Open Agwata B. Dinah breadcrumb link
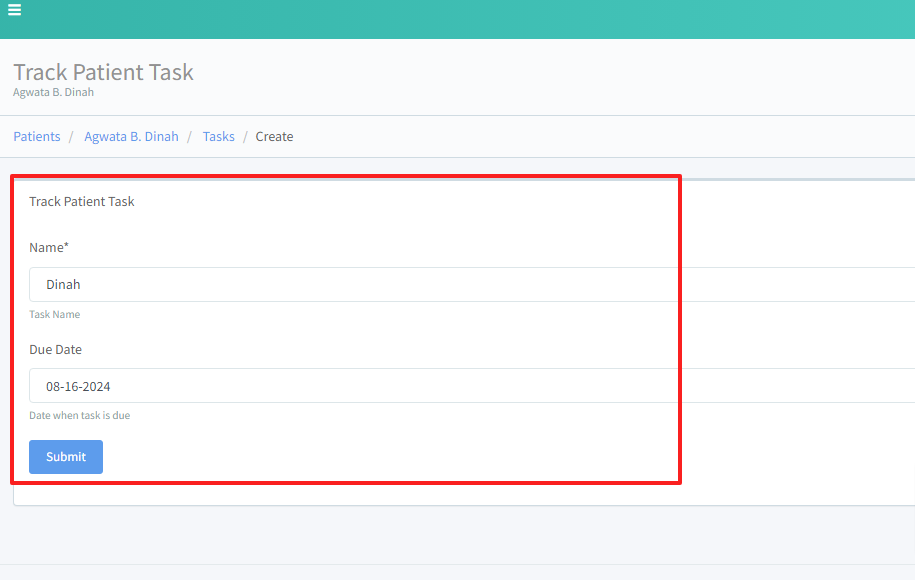 coord(131,137)
